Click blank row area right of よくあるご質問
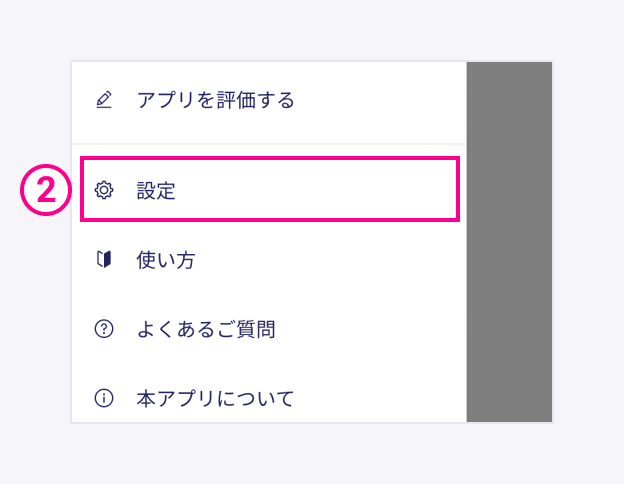Viewport: 624px width, 484px height. point(370,330)
